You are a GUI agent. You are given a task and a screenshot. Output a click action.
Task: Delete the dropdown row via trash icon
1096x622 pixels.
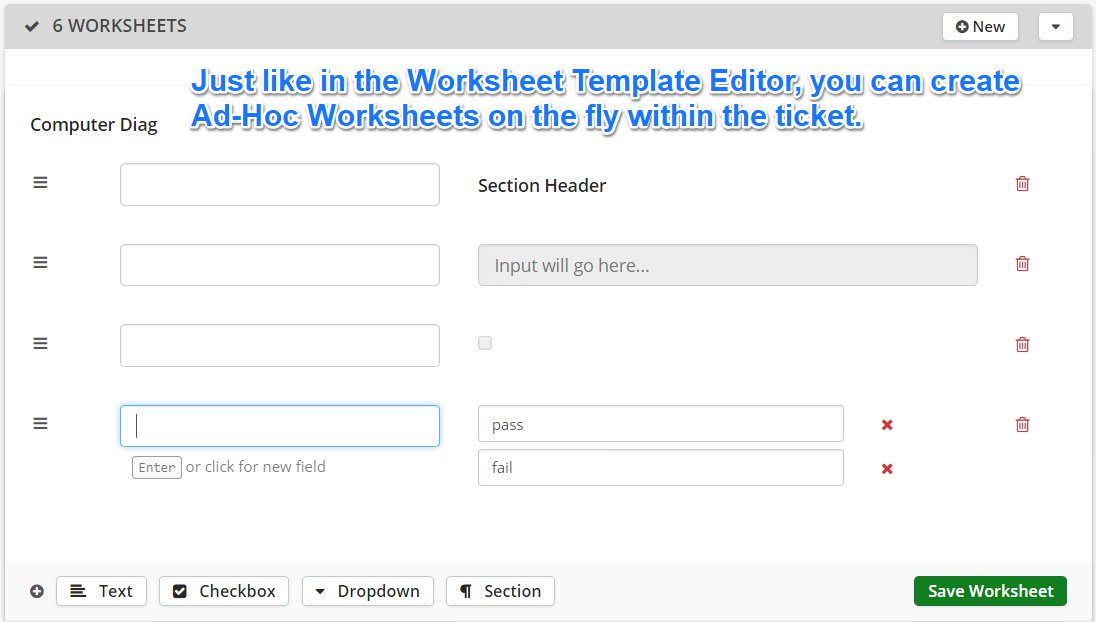point(1022,424)
